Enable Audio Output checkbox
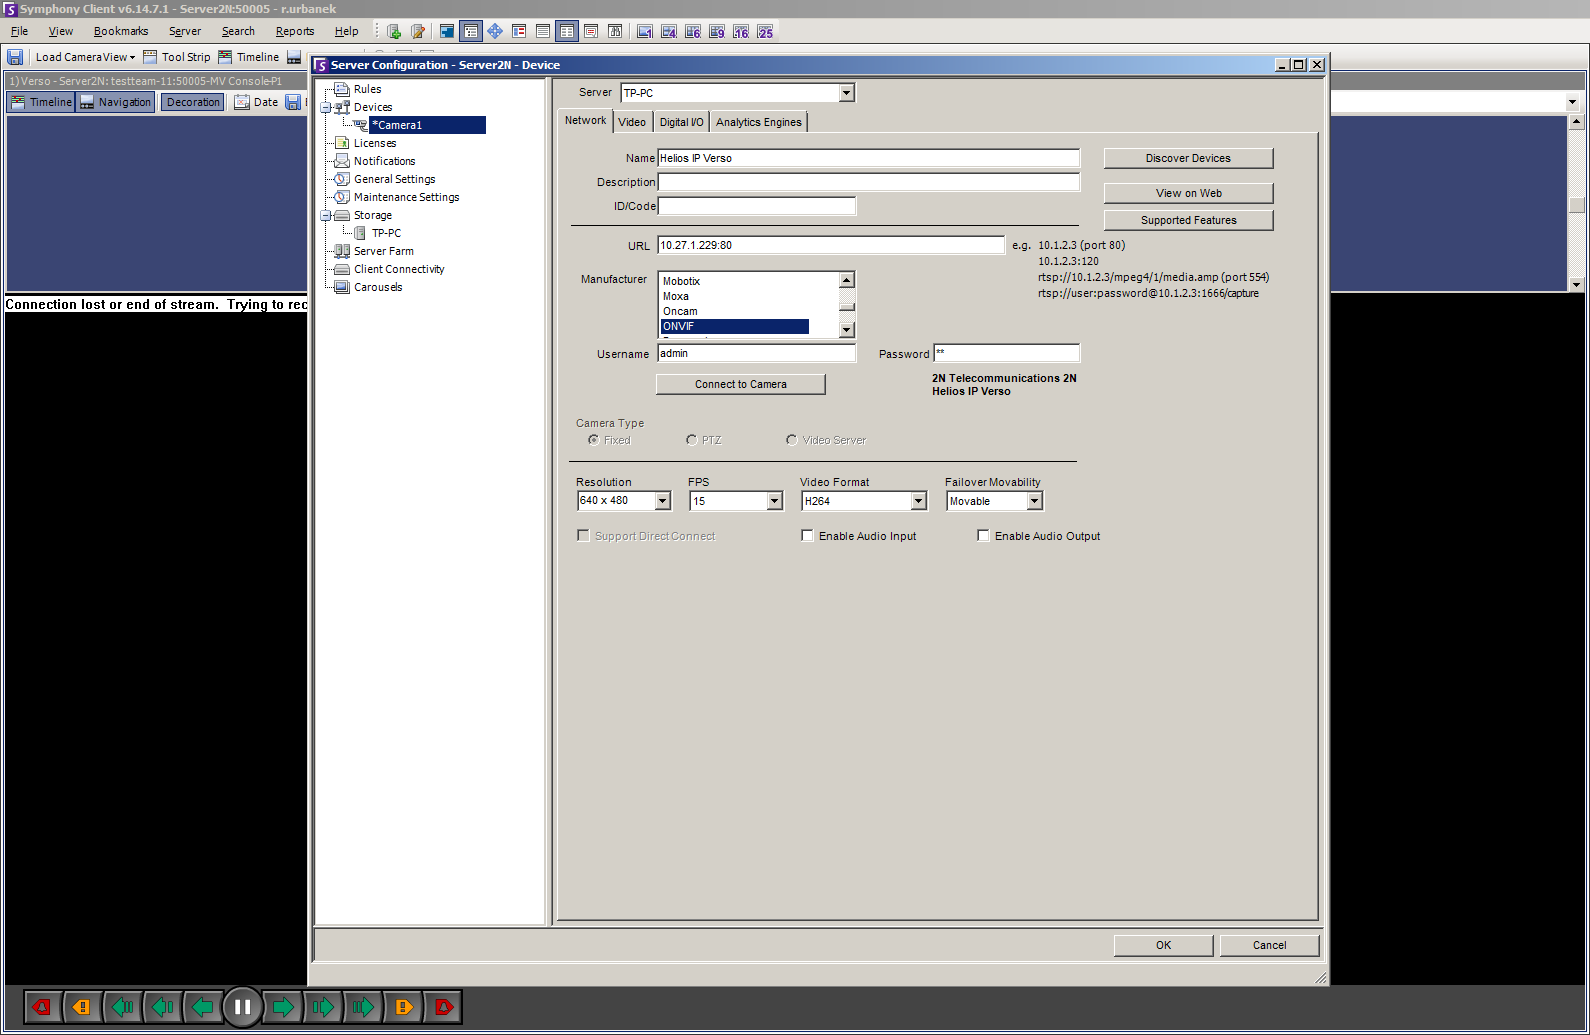The width and height of the screenshot is (1590, 1035). (983, 536)
